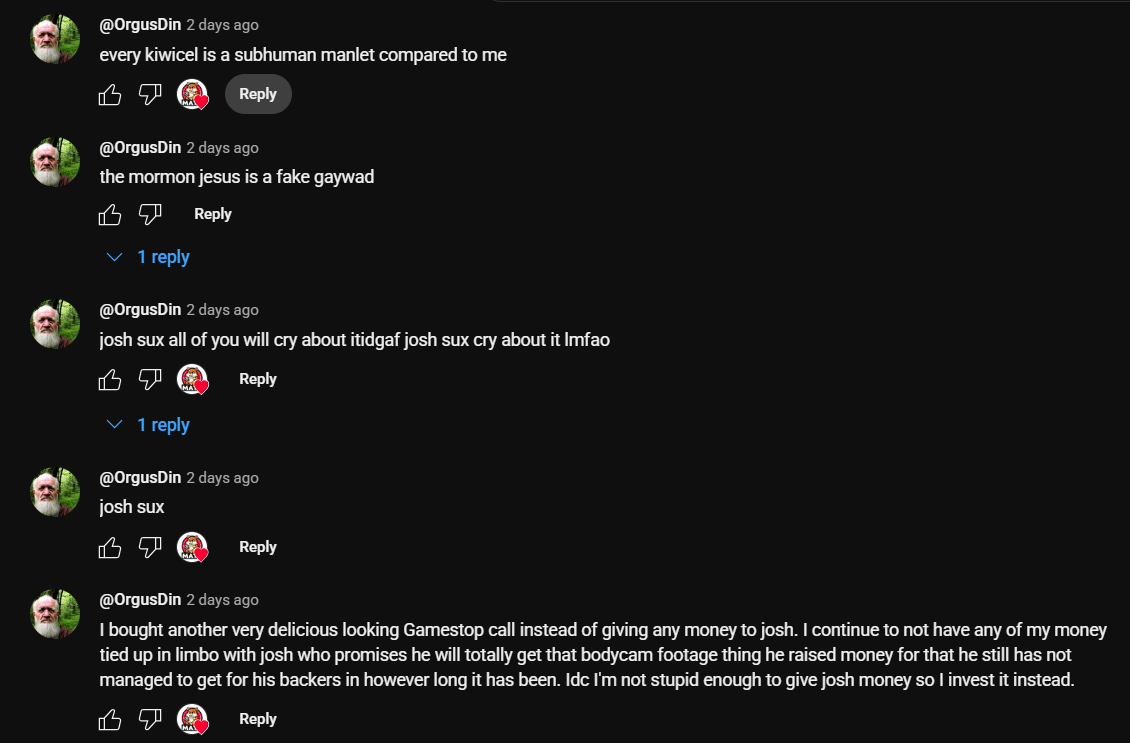This screenshot has width=1130, height=743.
Task: Dislike the 'mormon jesus' comment
Action: pyautogui.click(x=150, y=214)
